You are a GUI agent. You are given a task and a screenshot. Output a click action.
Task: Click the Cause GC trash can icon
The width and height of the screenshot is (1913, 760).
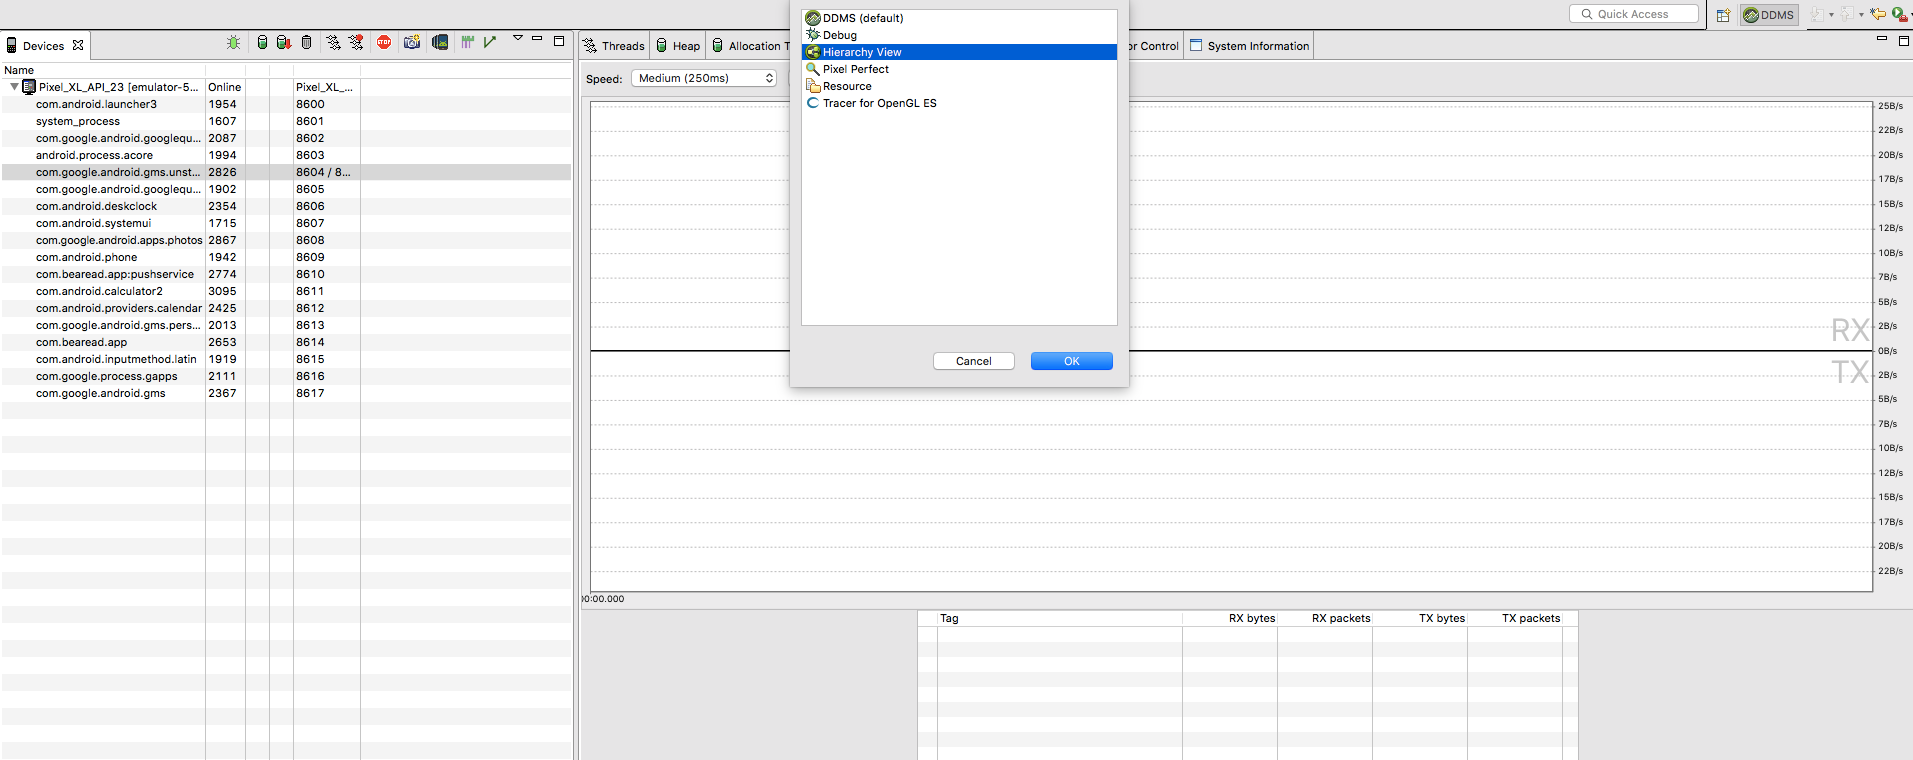pos(307,42)
